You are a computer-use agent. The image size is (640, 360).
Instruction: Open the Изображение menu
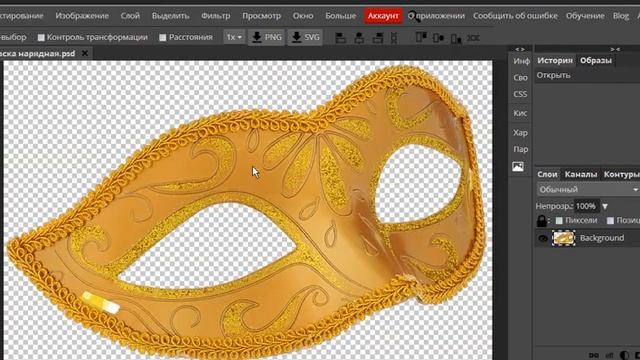(x=82, y=16)
